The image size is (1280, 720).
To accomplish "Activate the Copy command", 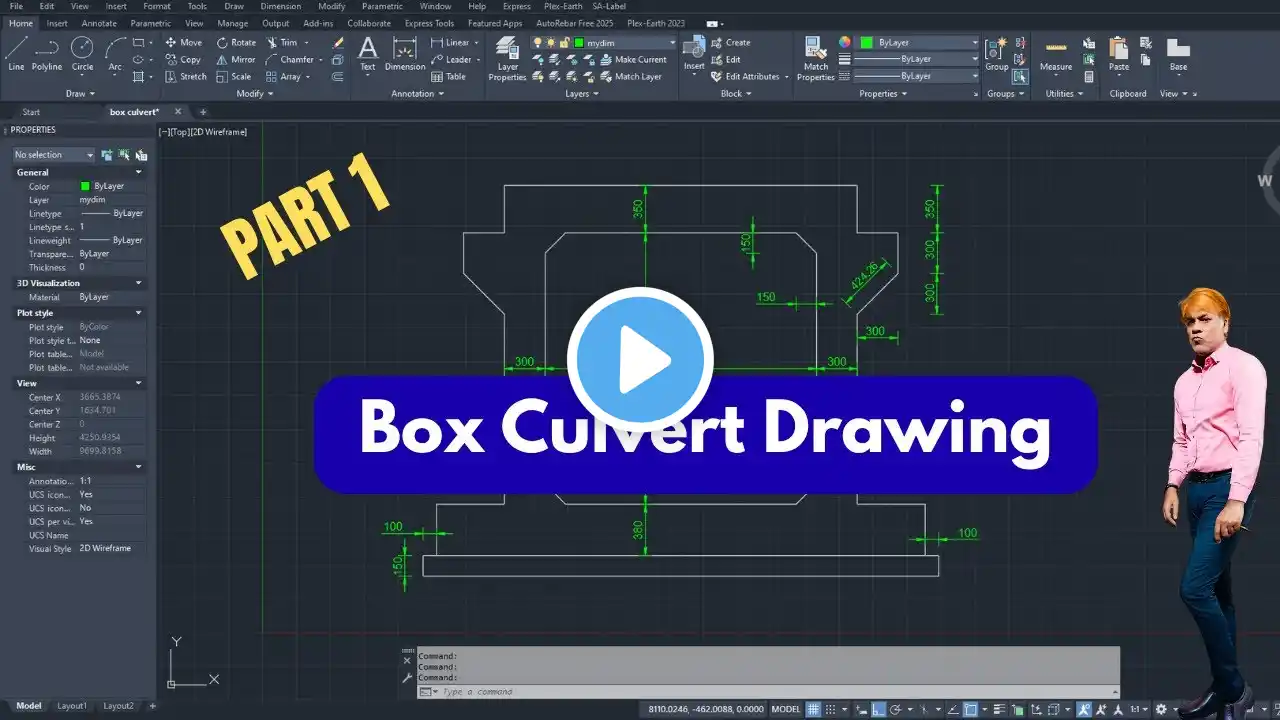I will tap(183, 59).
